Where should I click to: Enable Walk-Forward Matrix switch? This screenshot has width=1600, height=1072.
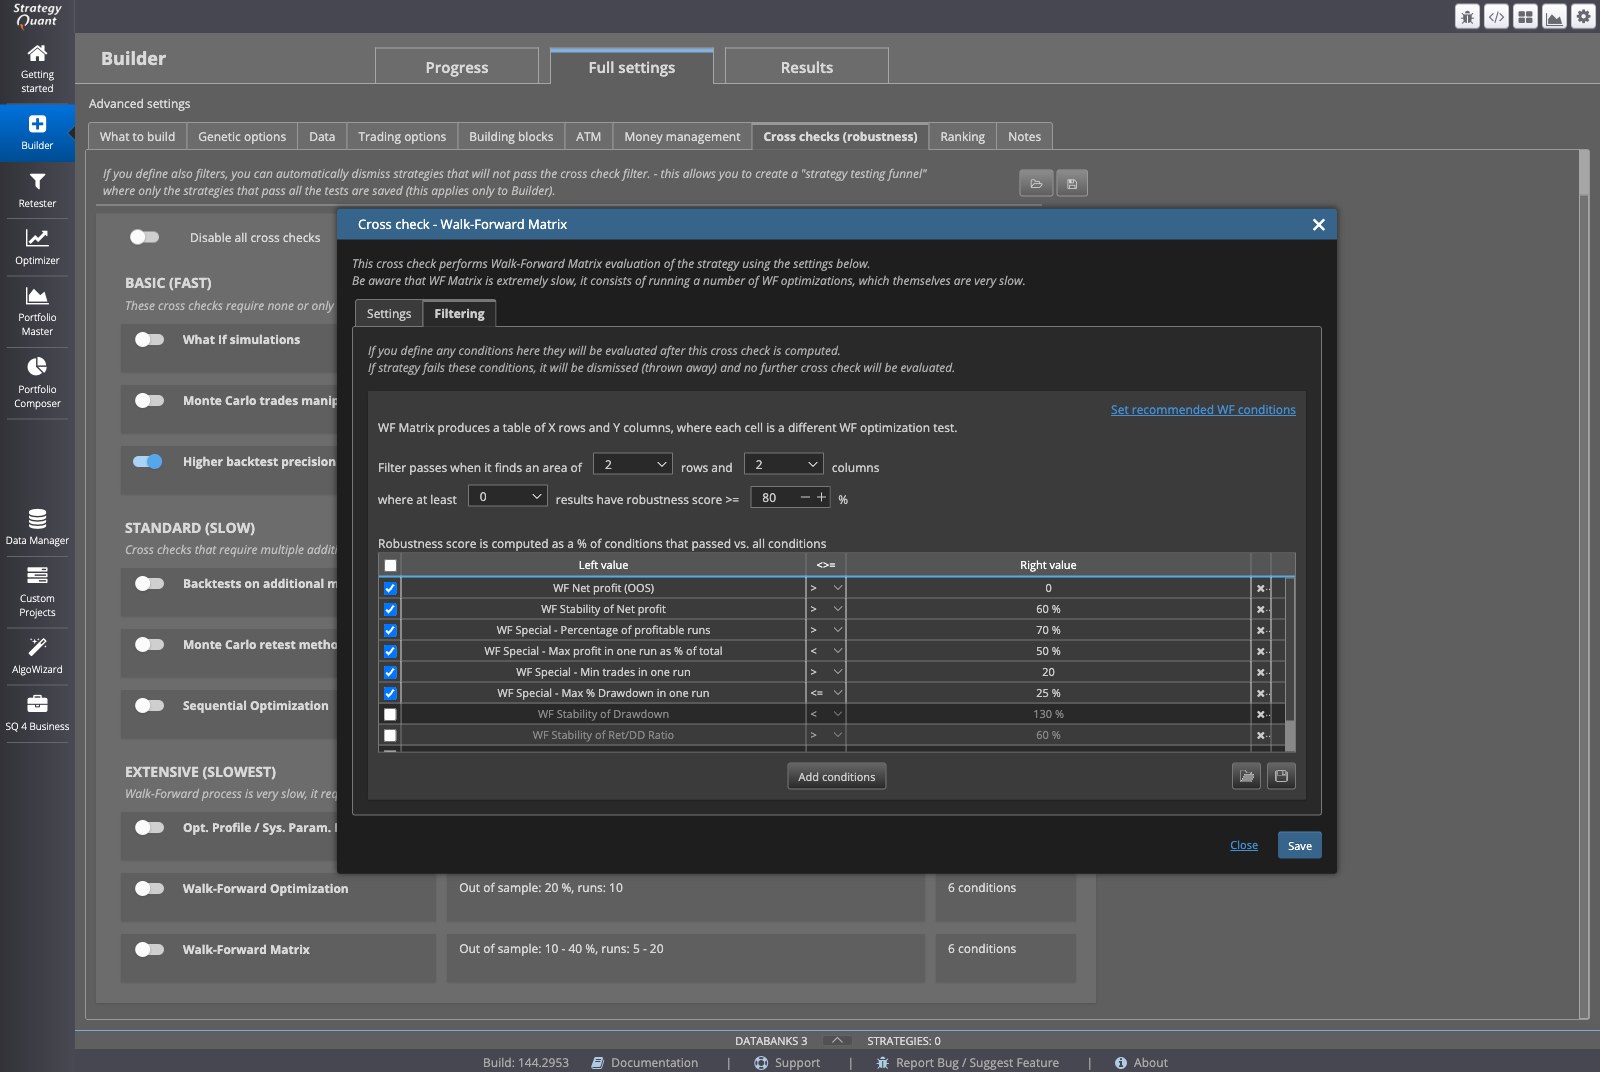[149, 949]
